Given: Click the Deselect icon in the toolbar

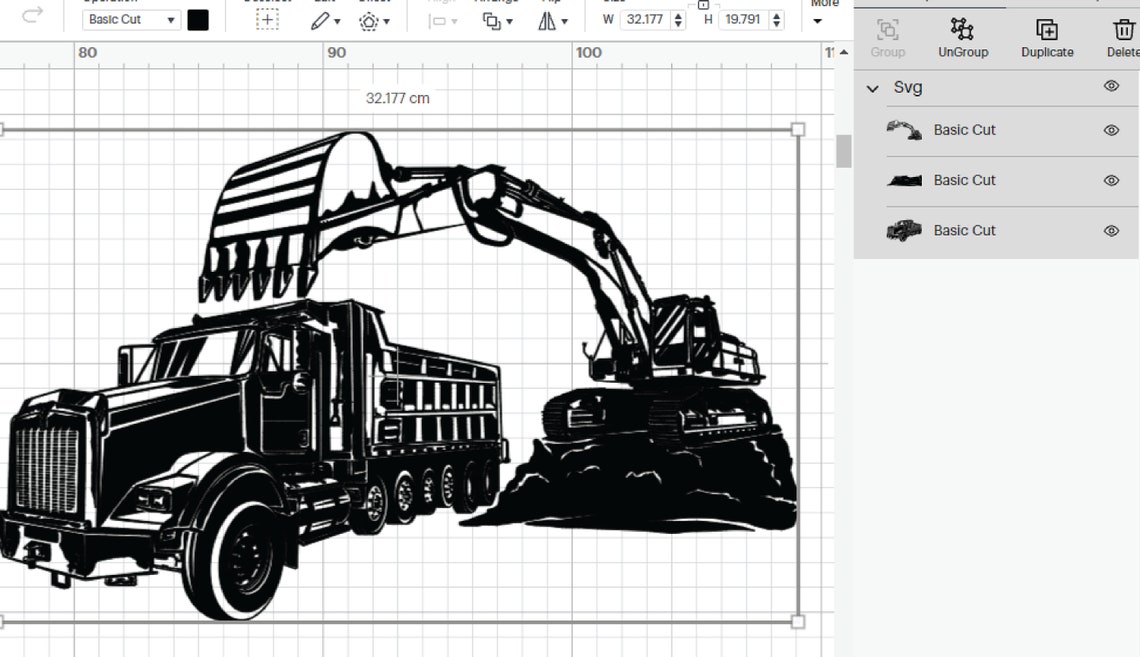Looking at the screenshot, I should (266, 18).
